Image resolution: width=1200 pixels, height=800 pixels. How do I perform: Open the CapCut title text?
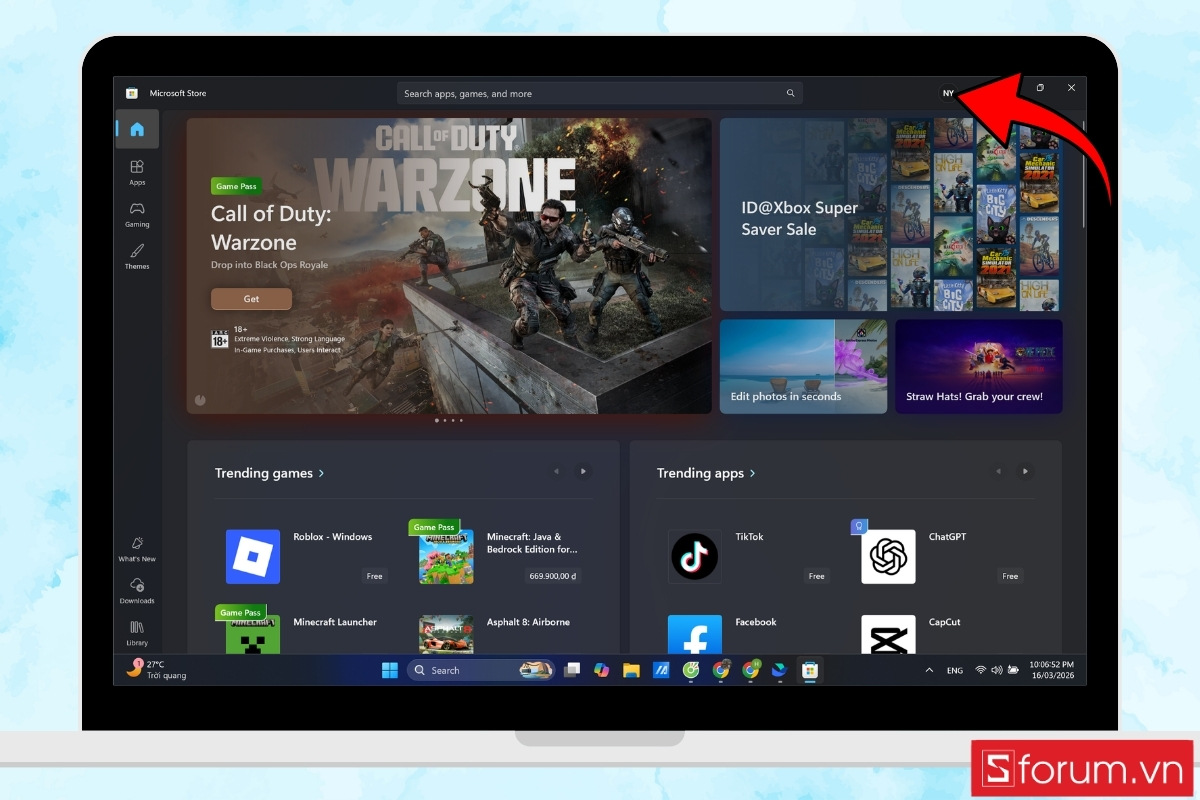(944, 622)
